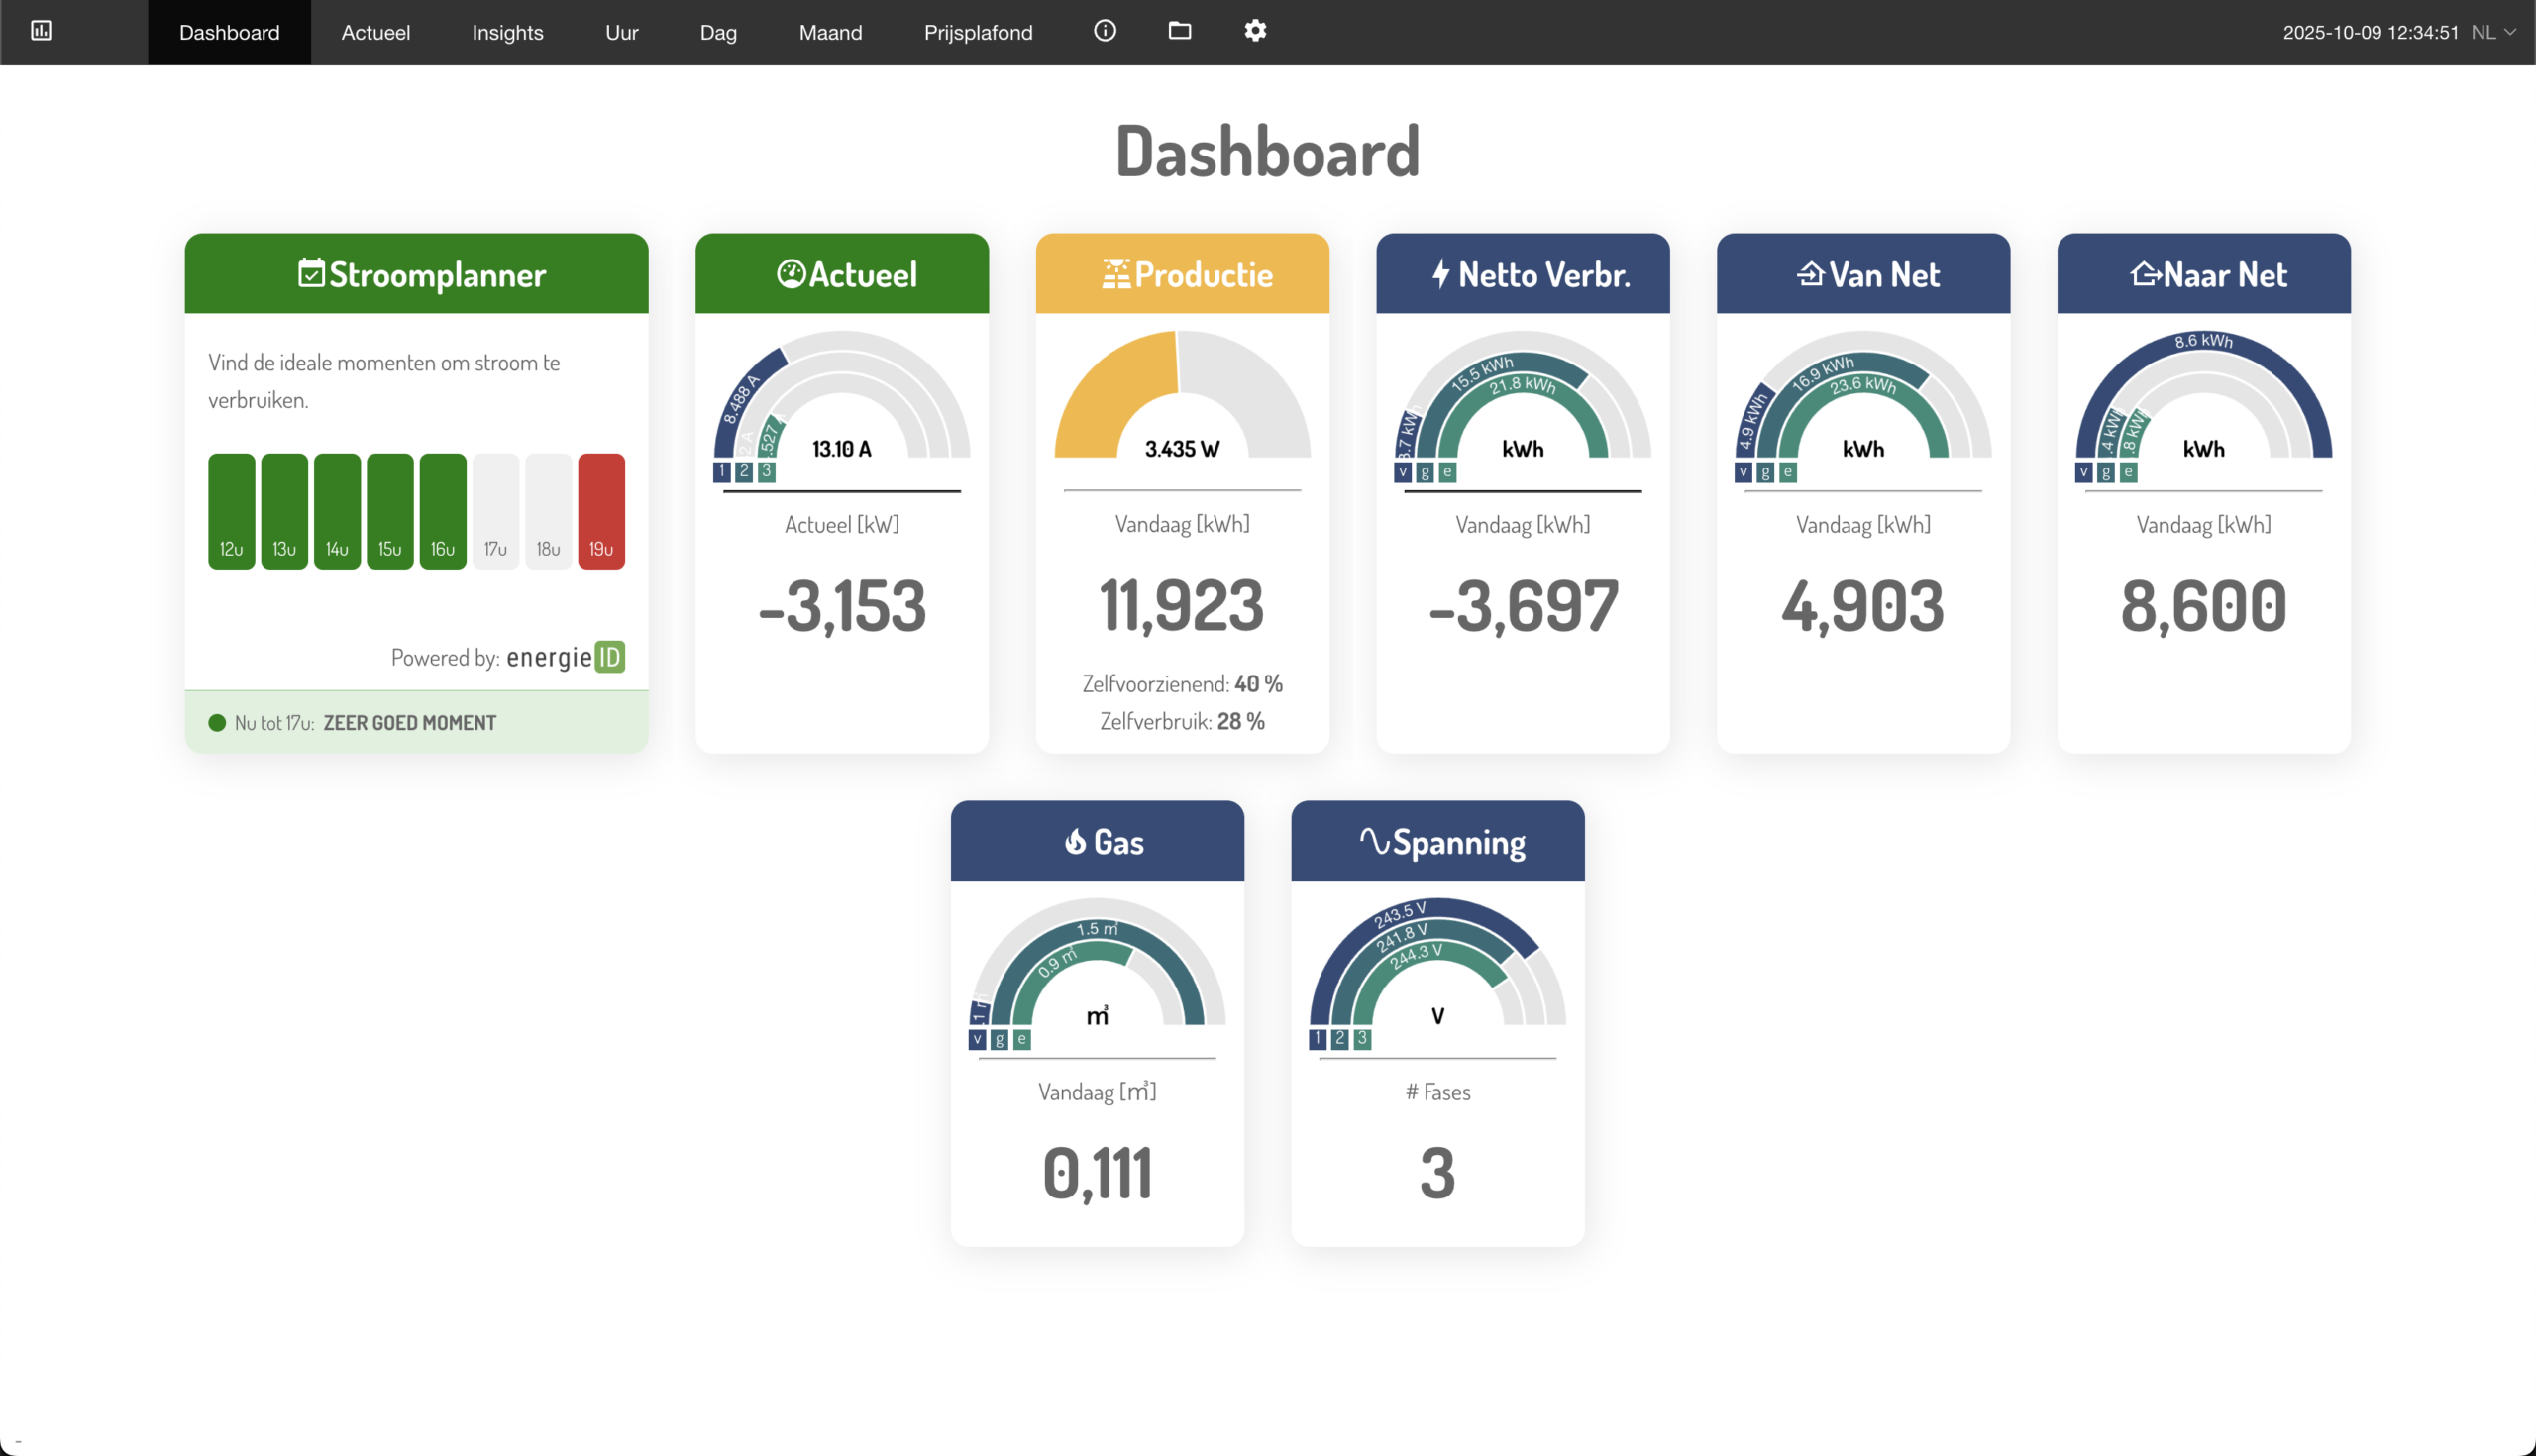This screenshot has height=1456, width=2536.
Task: Open settings via gear icon
Action: pos(1255,31)
